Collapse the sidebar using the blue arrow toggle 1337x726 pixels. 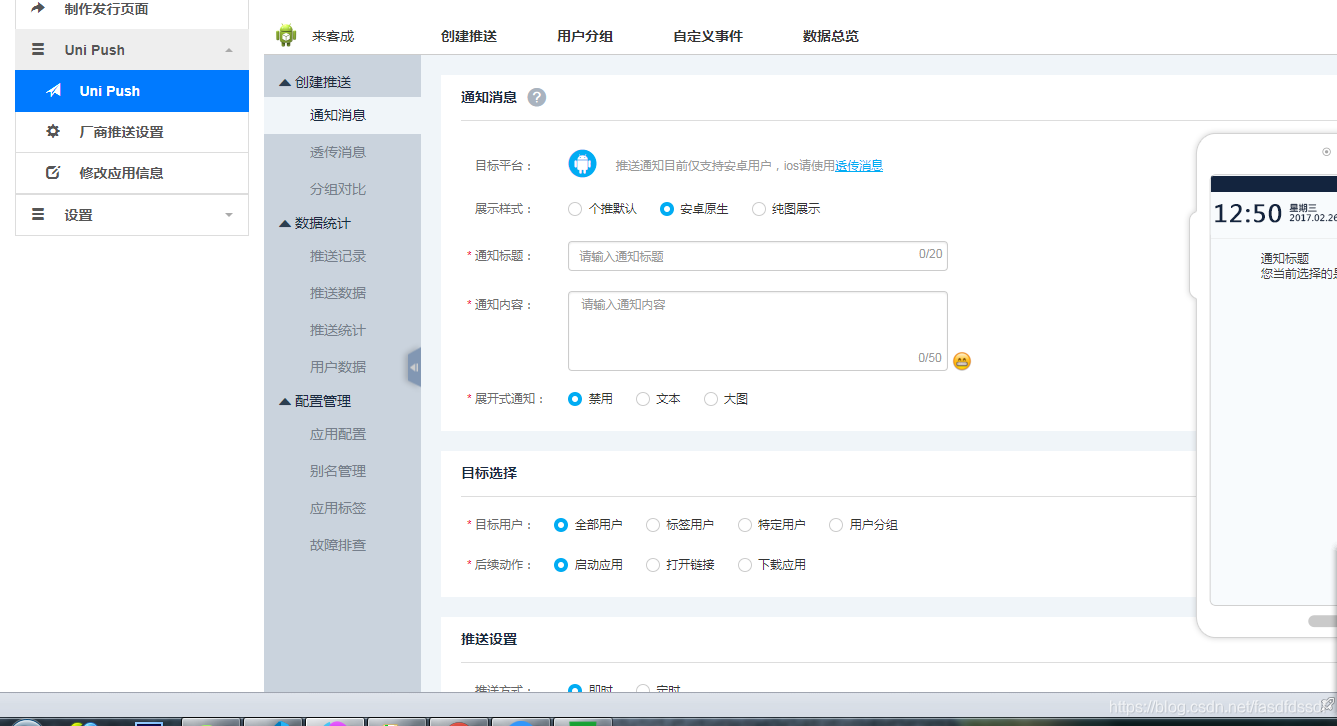(412, 366)
